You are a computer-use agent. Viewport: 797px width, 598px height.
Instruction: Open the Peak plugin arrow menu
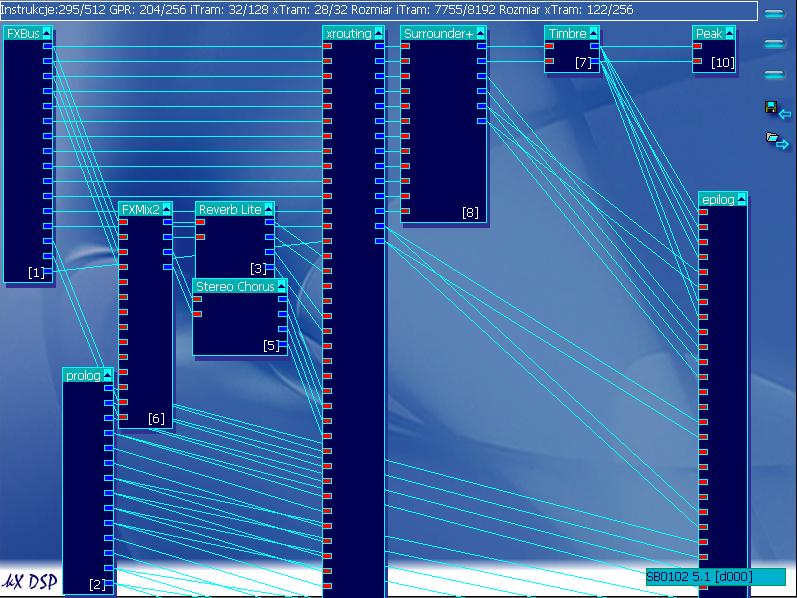[729, 34]
